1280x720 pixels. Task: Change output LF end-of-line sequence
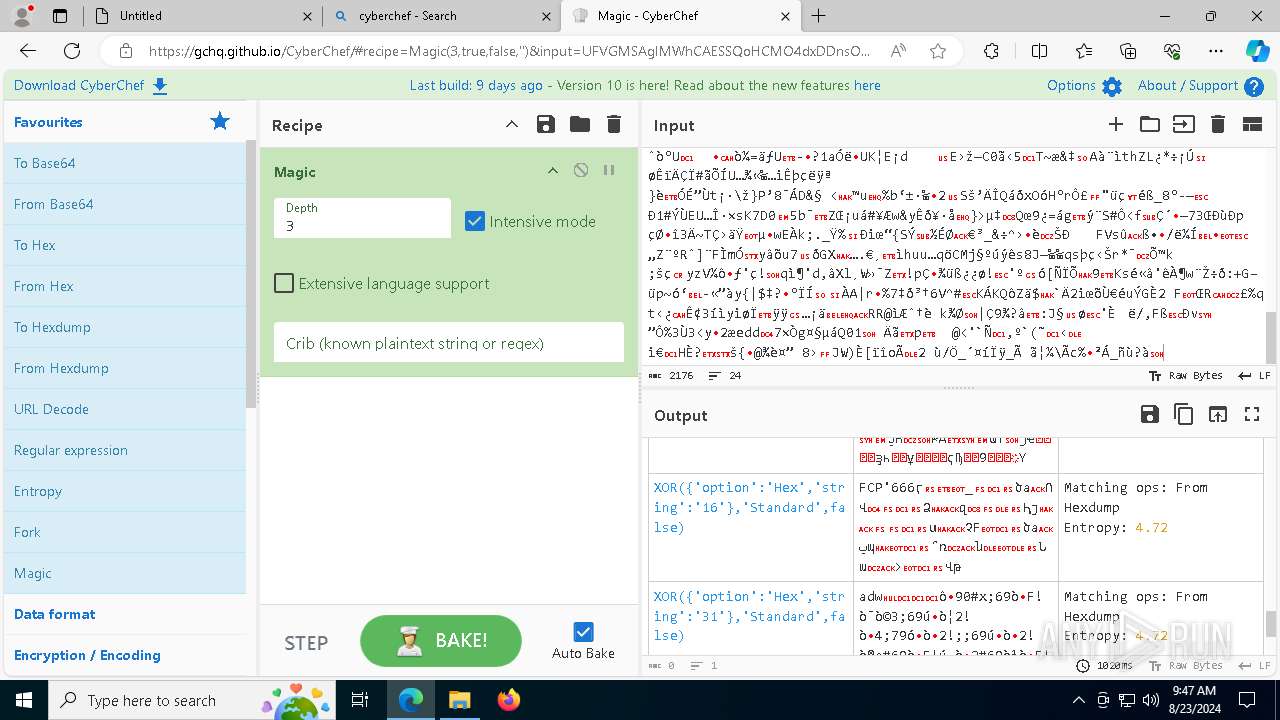pyautogui.click(x=1254, y=665)
